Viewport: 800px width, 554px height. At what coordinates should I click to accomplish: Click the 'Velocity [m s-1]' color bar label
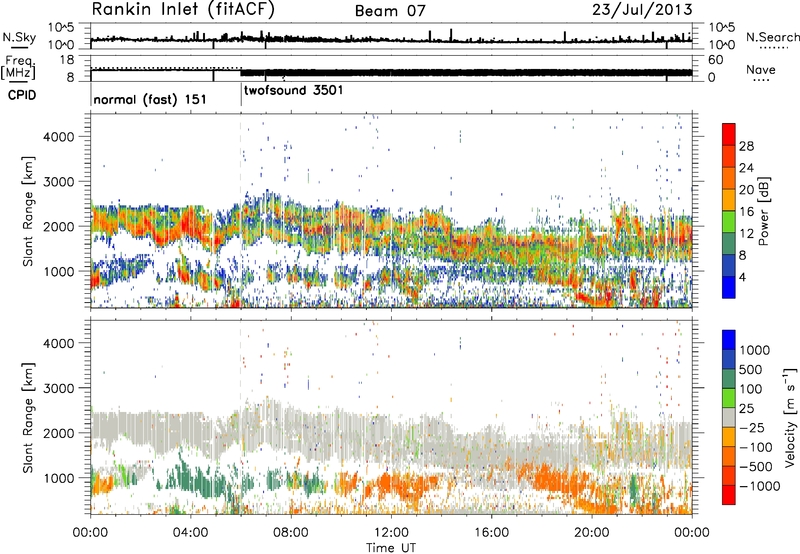click(790, 417)
